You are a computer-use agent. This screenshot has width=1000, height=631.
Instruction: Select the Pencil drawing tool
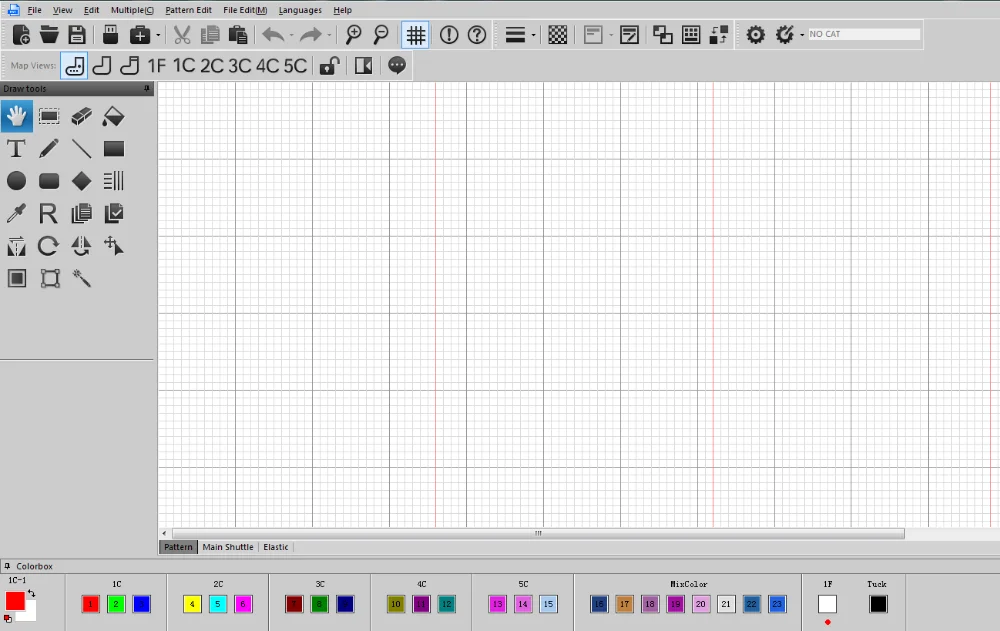tap(49, 149)
